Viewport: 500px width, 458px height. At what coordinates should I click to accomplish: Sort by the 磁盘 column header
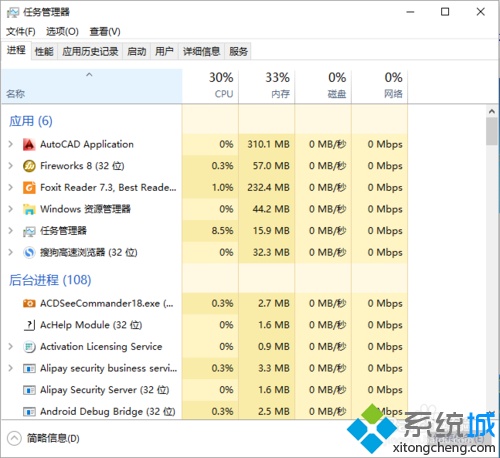tap(323, 86)
